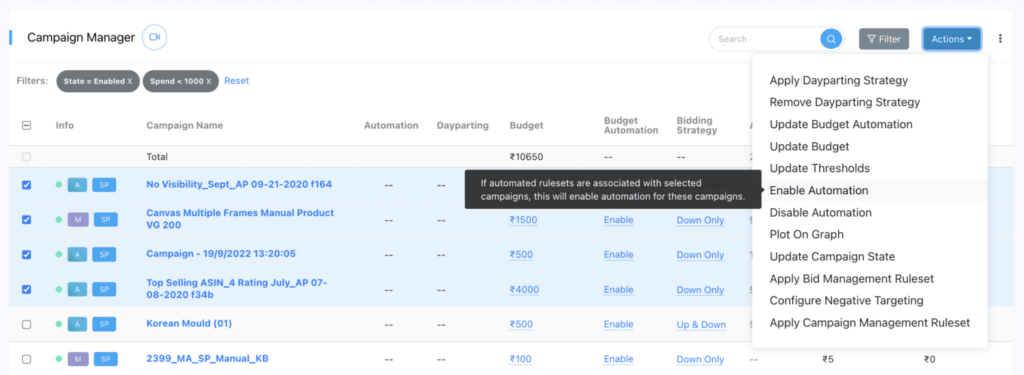This screenshot has height=375, width=1024.
Task: Open the three-dot more options menu
Action: coord(1000,39)
